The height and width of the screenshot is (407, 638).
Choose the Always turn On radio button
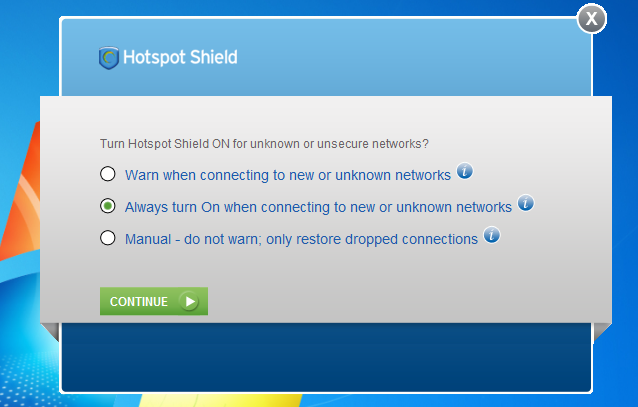click(108, 206)
